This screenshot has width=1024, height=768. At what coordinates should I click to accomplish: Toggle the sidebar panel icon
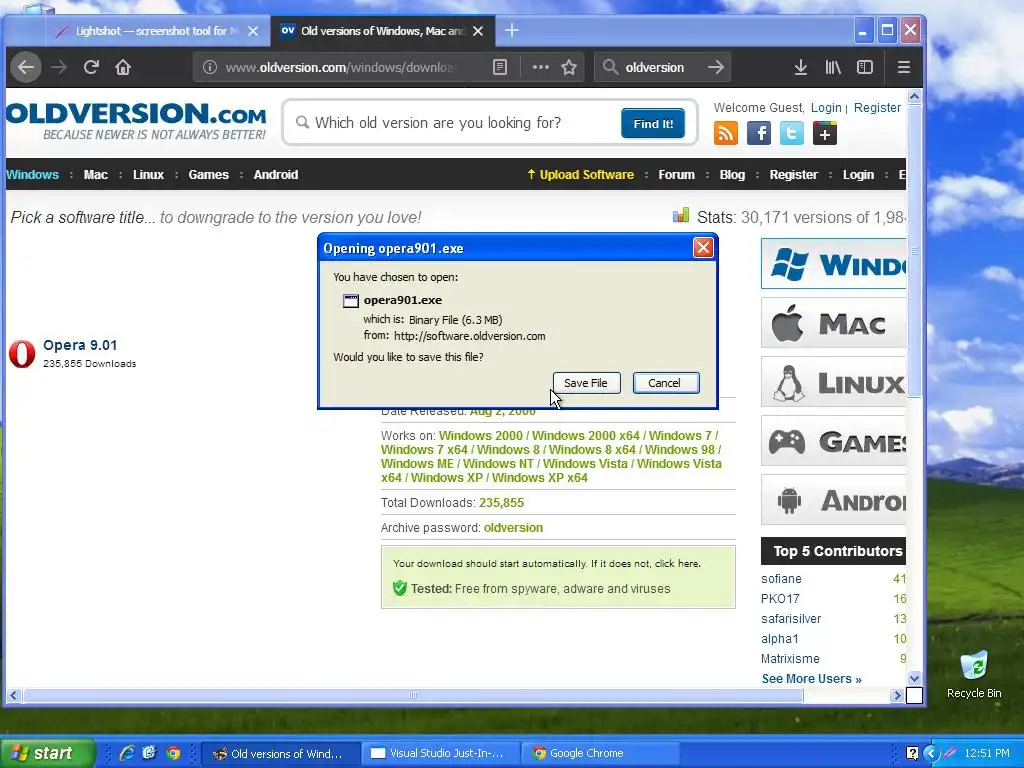coord(865,67)
